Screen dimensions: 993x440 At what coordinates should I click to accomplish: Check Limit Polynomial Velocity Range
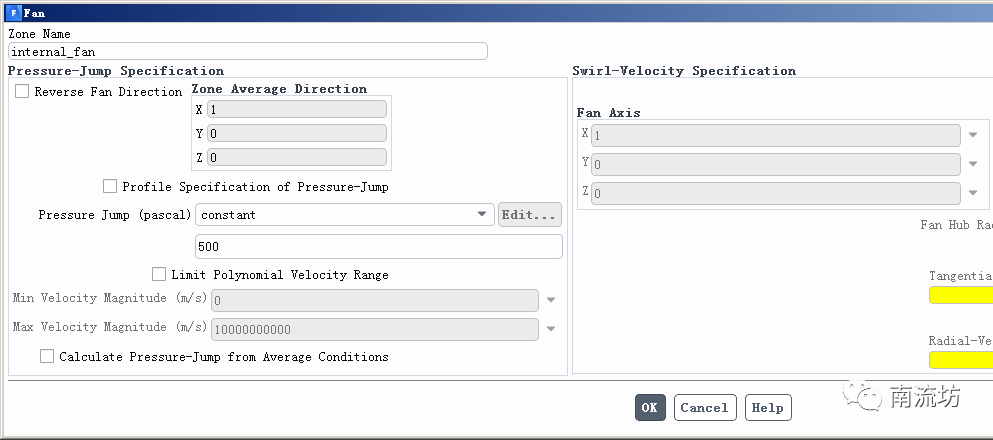(159, 274)
